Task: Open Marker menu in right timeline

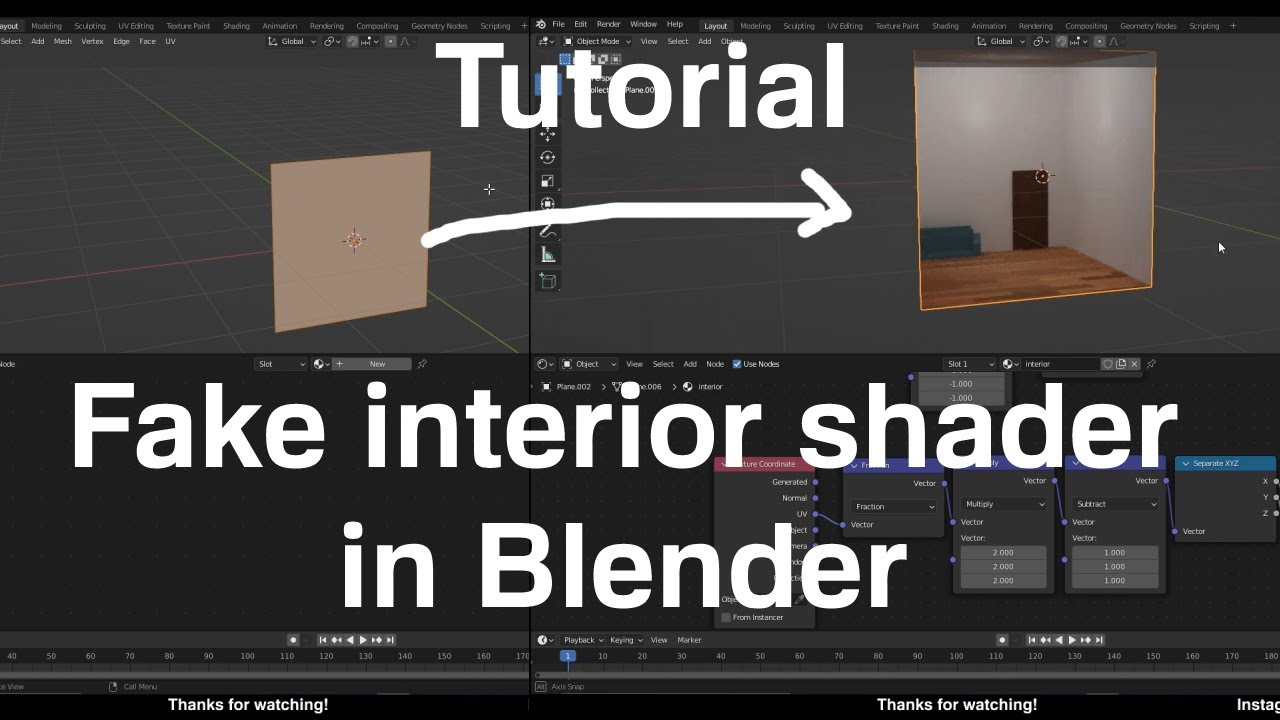Action: click(689, 640)
